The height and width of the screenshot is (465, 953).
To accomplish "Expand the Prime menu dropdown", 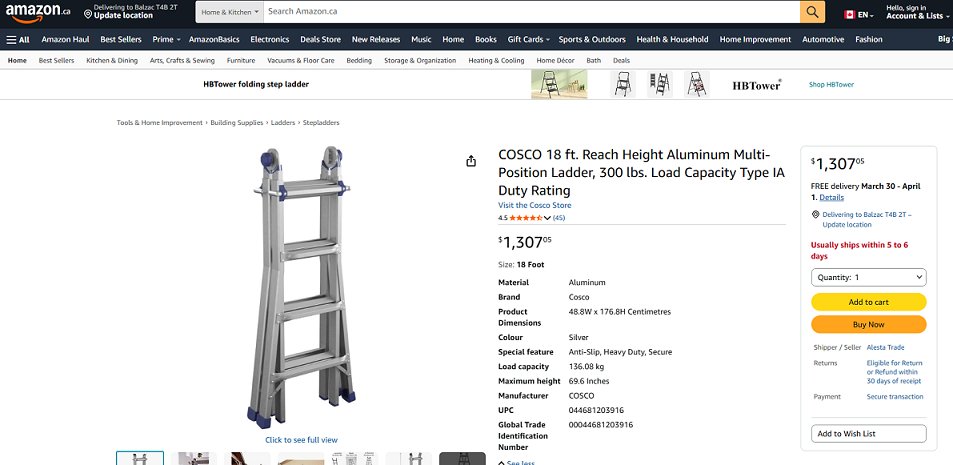I will (x=166, y=40).
